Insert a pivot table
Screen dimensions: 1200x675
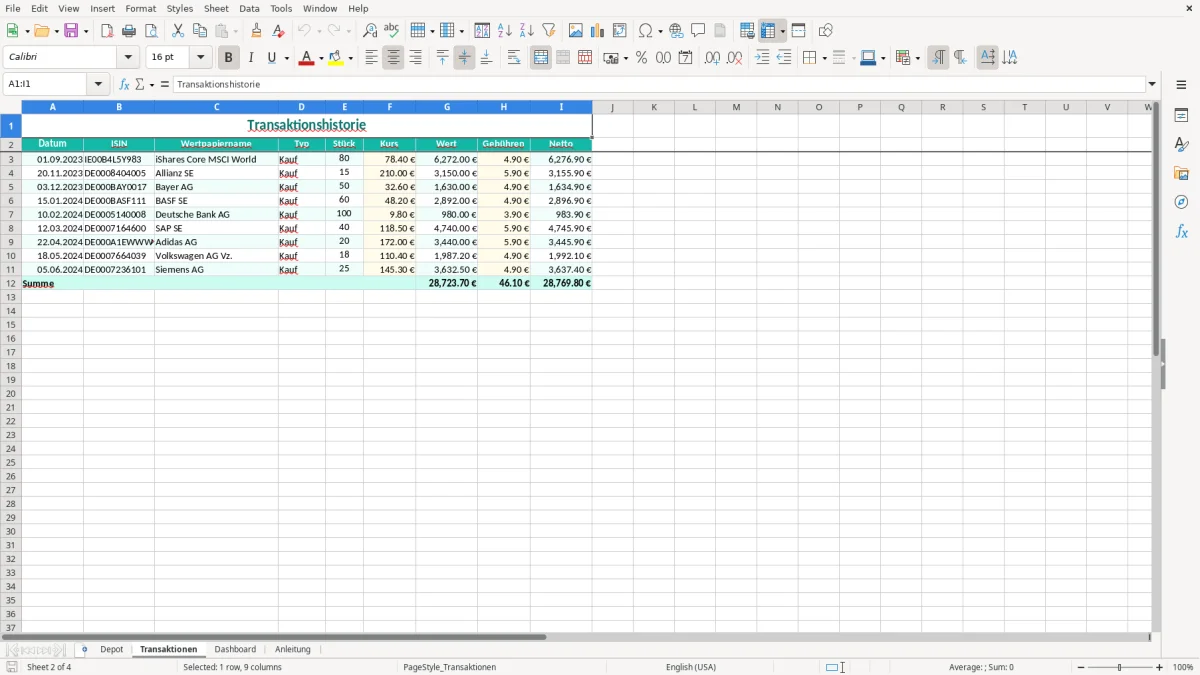click(620, 31)
